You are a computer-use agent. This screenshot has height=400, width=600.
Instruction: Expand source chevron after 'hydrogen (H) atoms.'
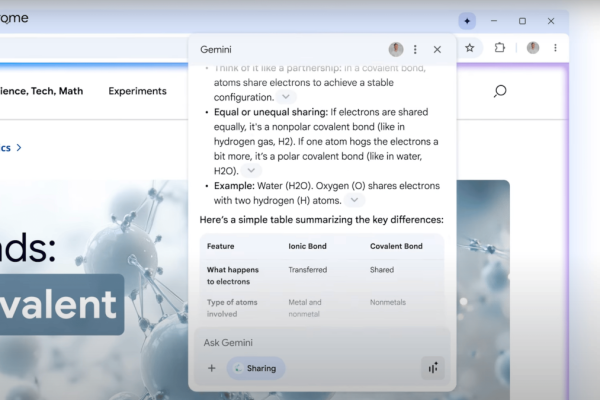click(x=354, y=200)
